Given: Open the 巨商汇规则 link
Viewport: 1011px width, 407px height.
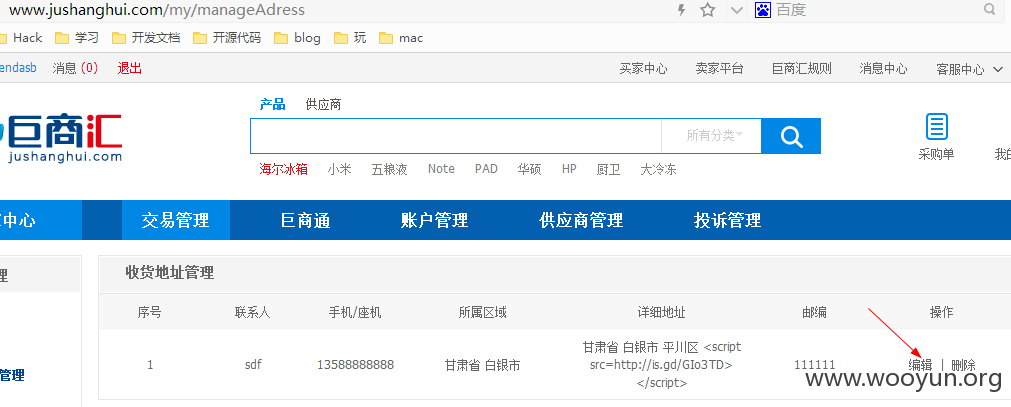Looking at the screenshot, I should pos(801,69).
